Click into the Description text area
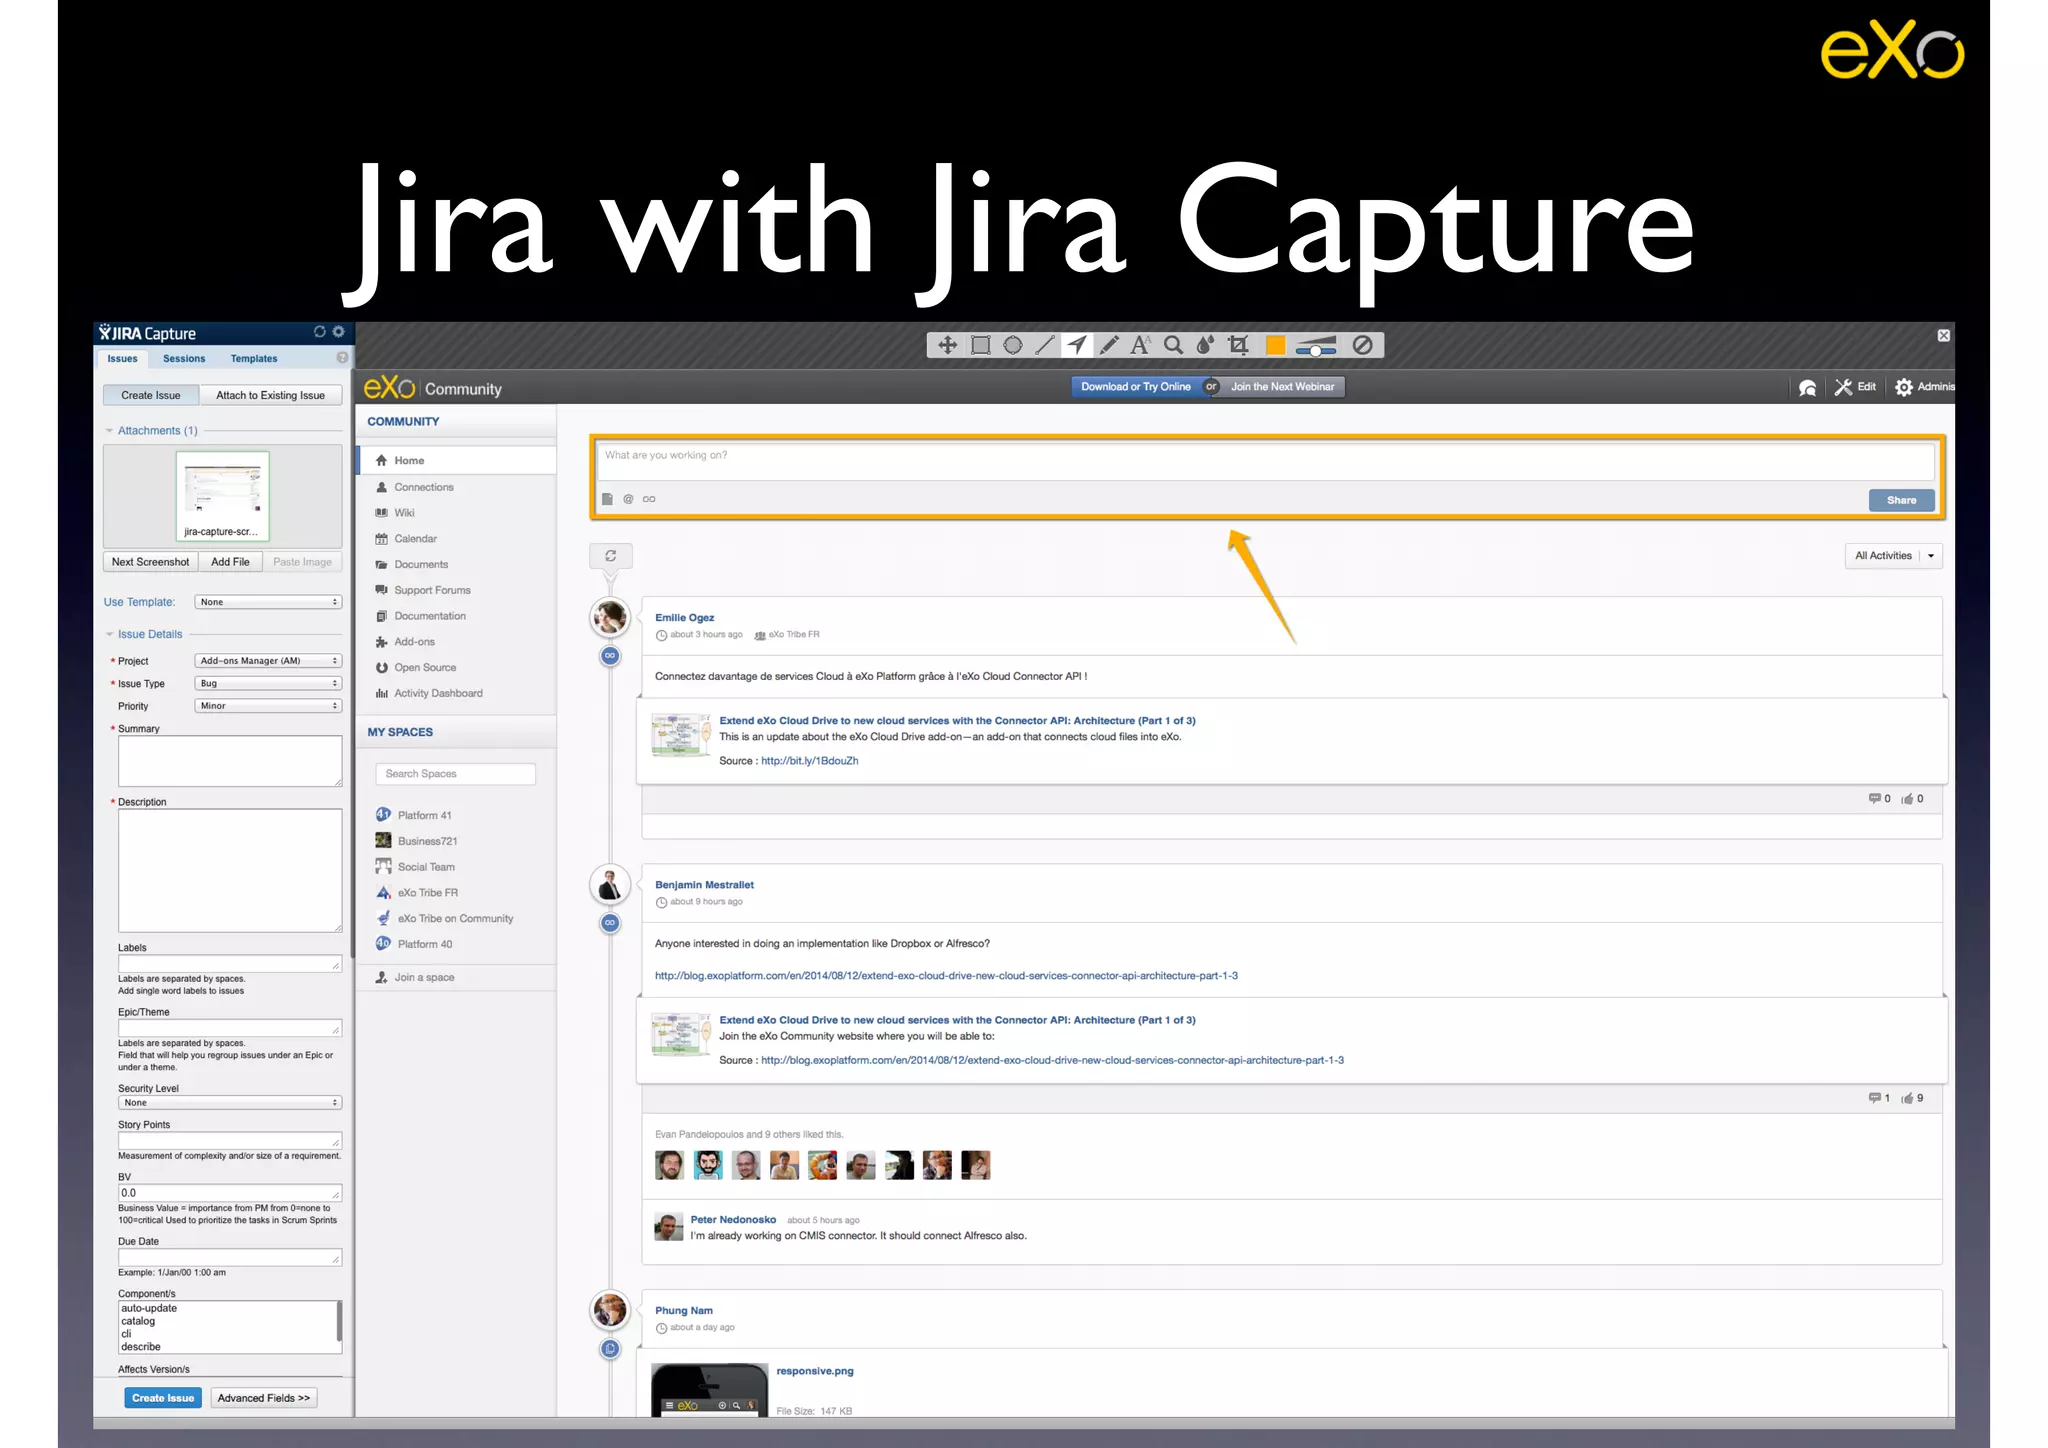2048x1448 pixels. click(x=230, y=871)
